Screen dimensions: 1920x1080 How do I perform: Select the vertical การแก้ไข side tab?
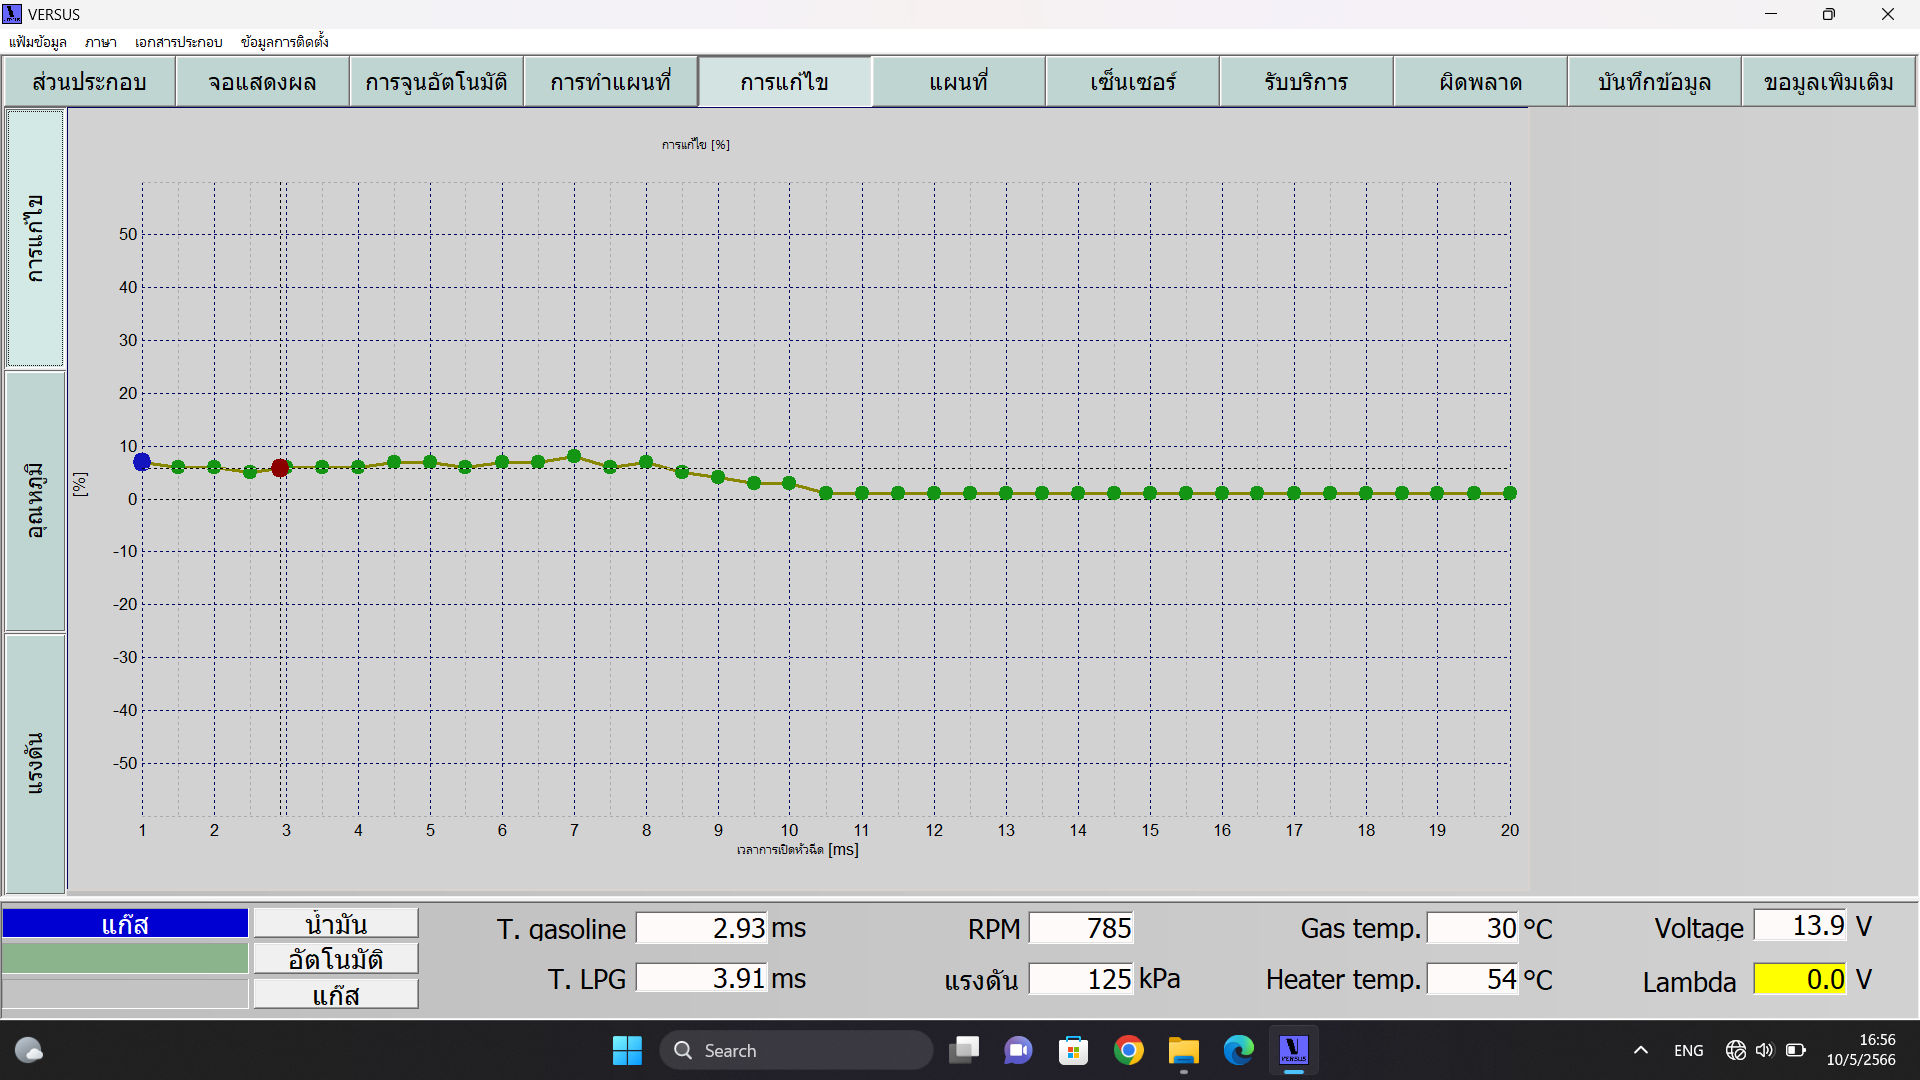pos(35,239)
